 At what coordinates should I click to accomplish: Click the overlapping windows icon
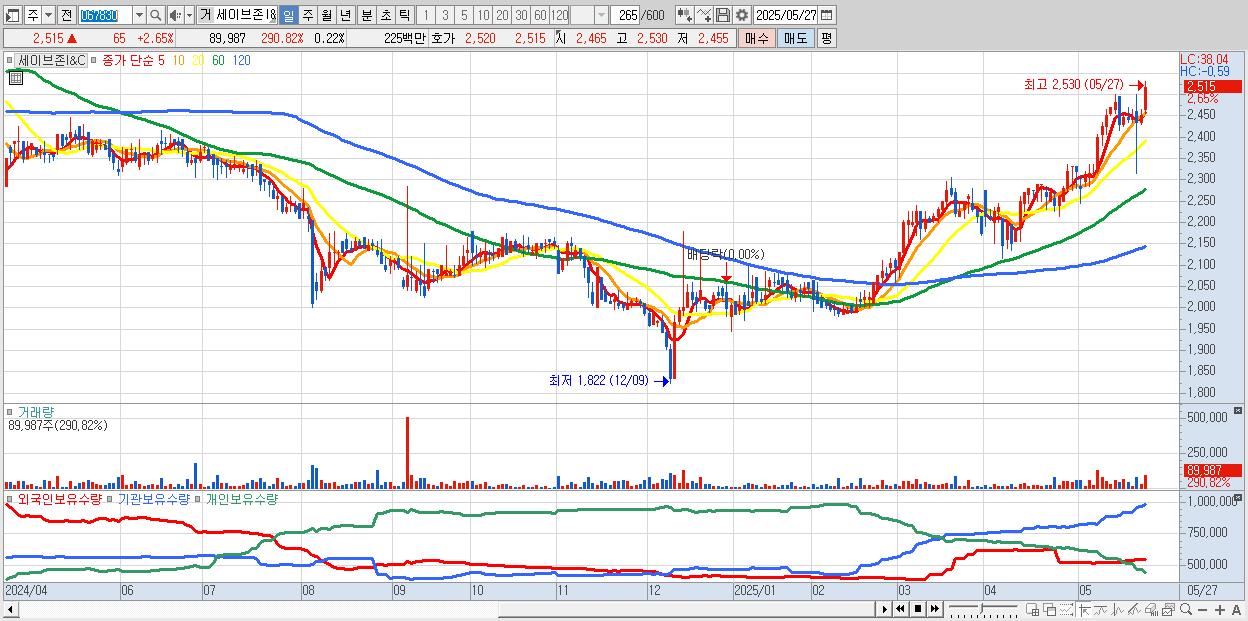point(1050,609)
